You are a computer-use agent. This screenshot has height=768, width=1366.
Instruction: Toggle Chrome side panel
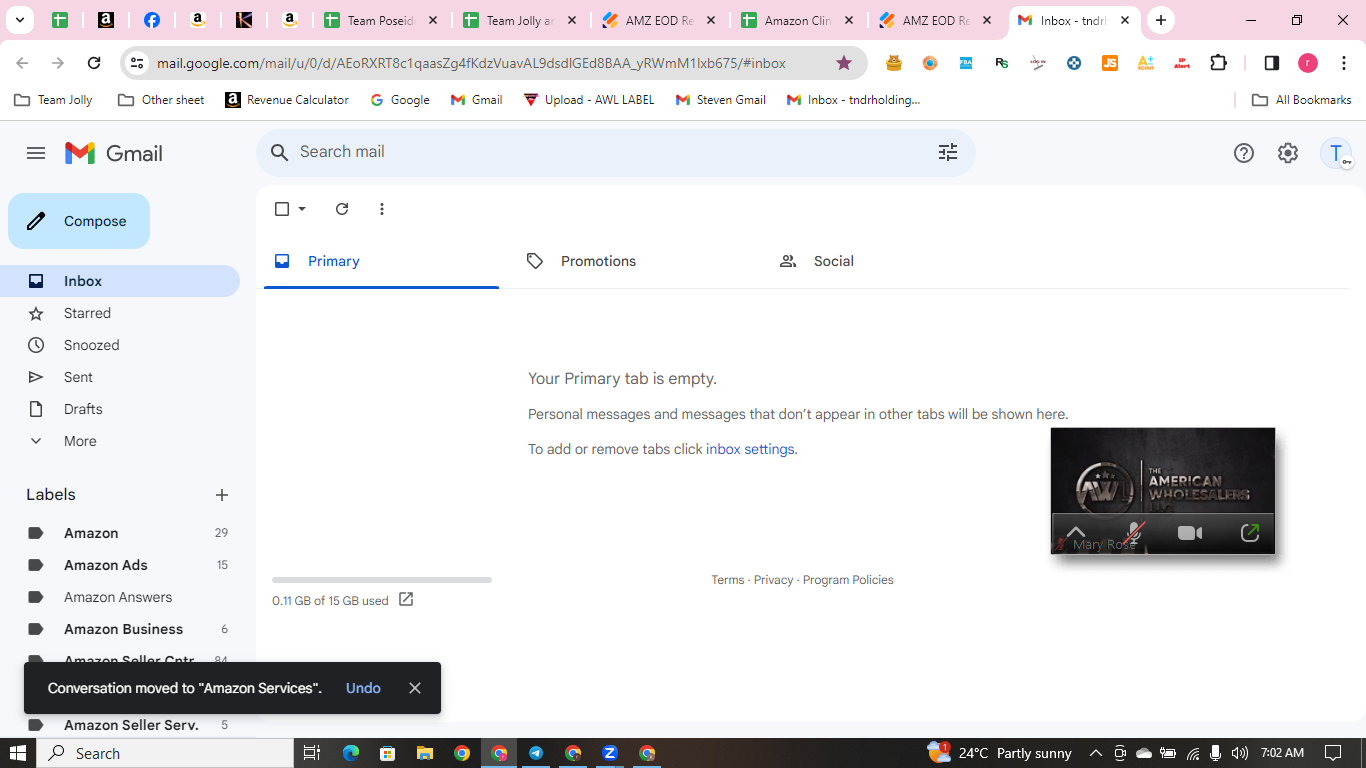1272,63
